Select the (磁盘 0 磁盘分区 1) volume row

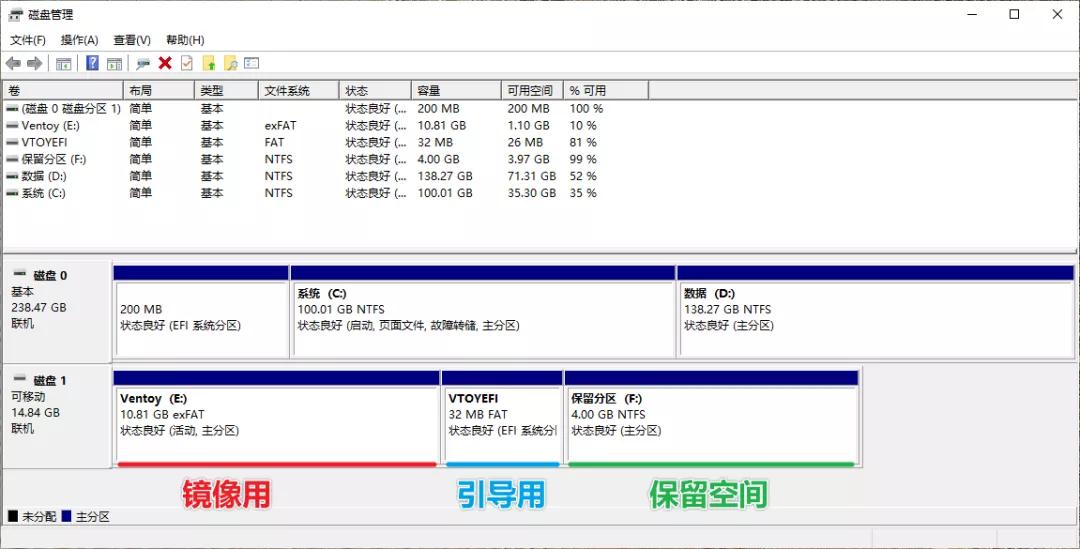[326, 109]
